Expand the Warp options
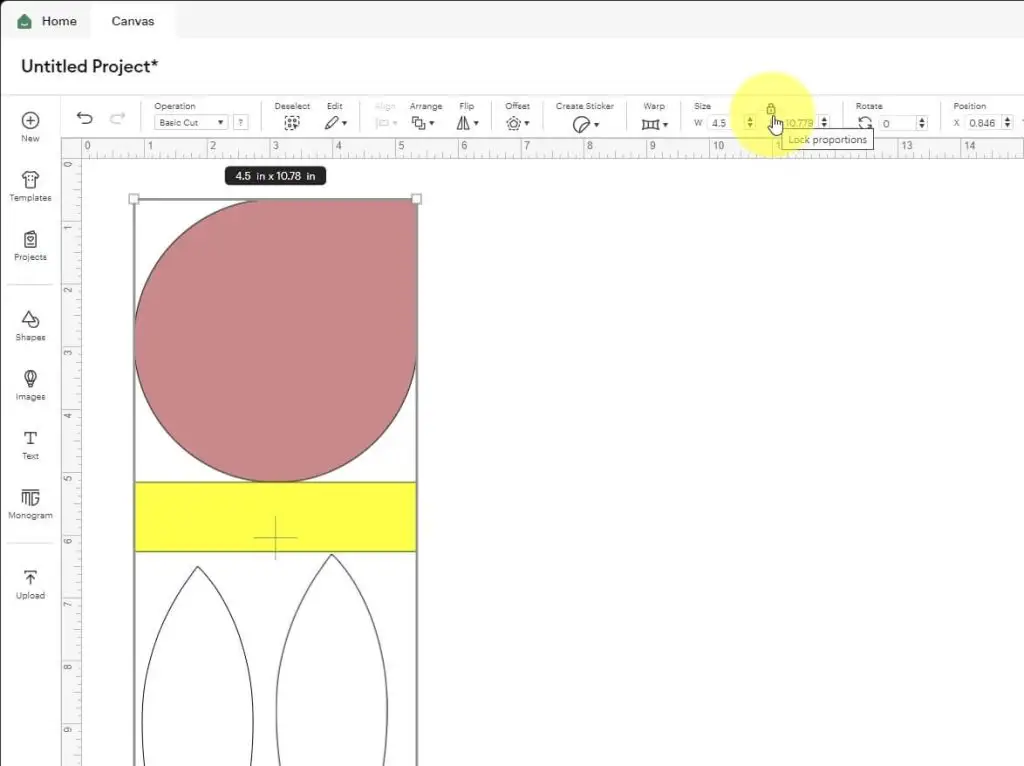The width and height of the screenshot is (1024, 766). click(654, 124)
